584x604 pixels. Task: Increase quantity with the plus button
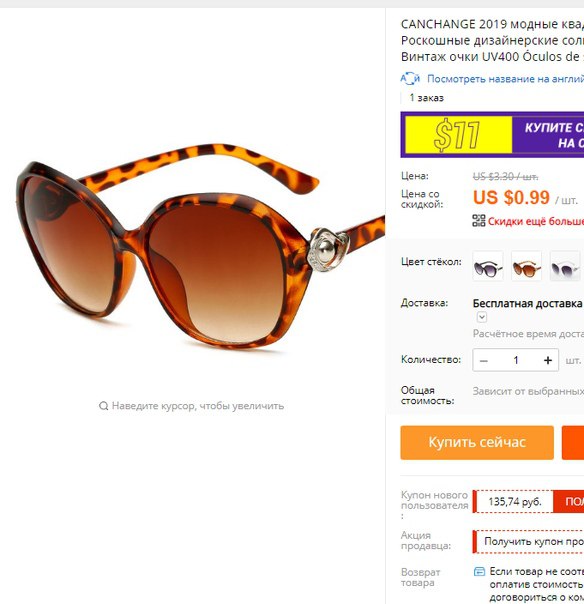point(548,361)
